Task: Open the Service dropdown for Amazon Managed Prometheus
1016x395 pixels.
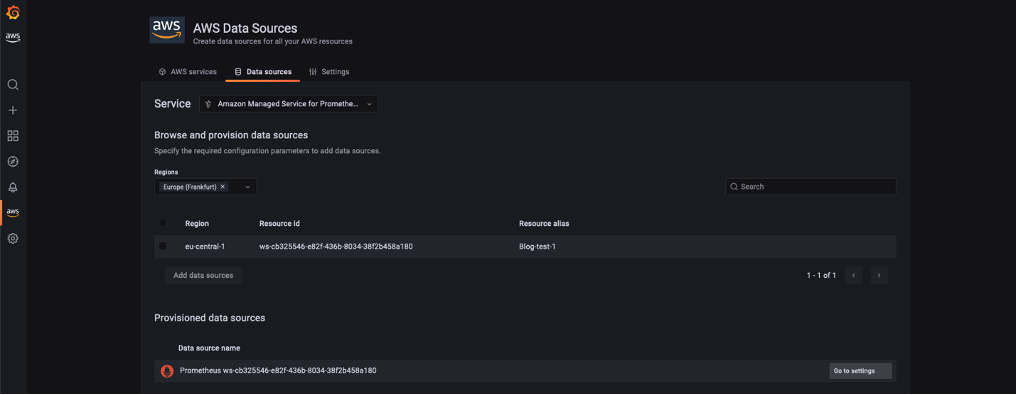Action: pyautogui.click(x=288, y=104)
